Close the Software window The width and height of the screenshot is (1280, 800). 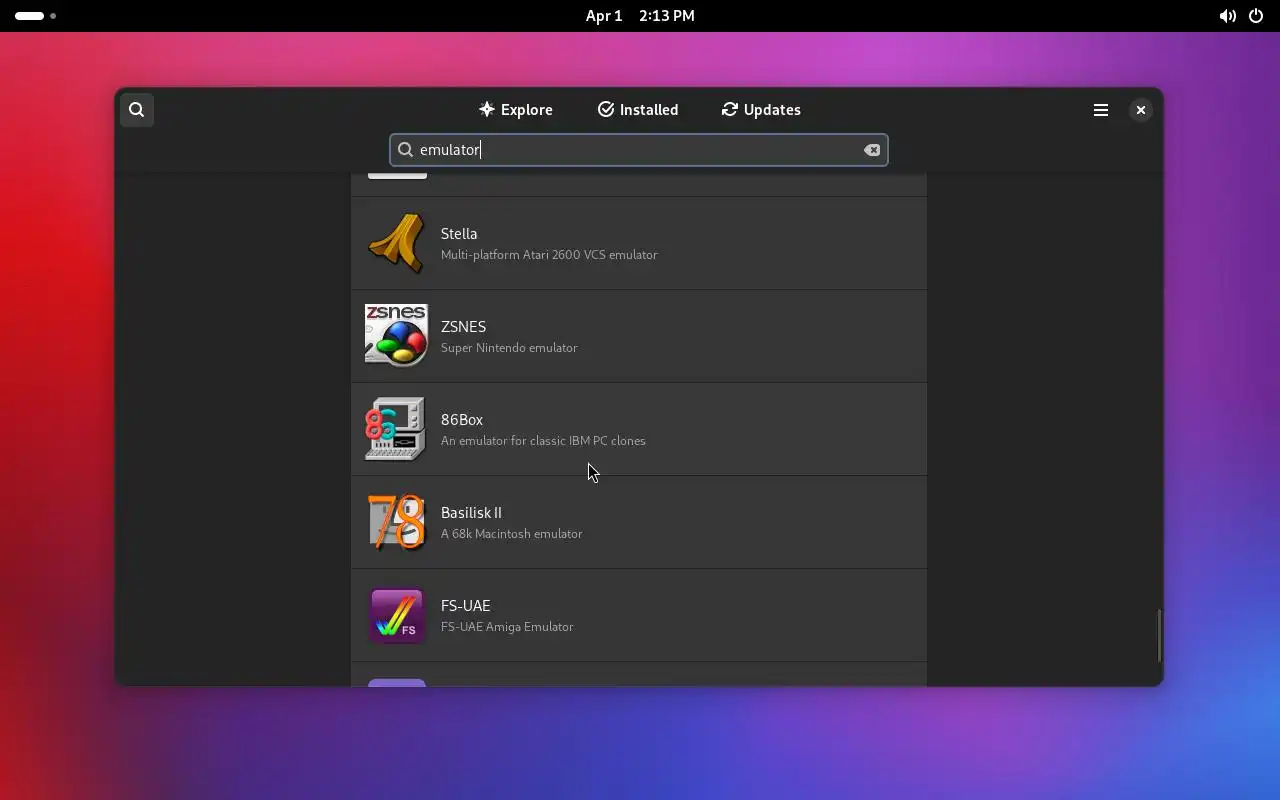click(x=1141, y=110)
